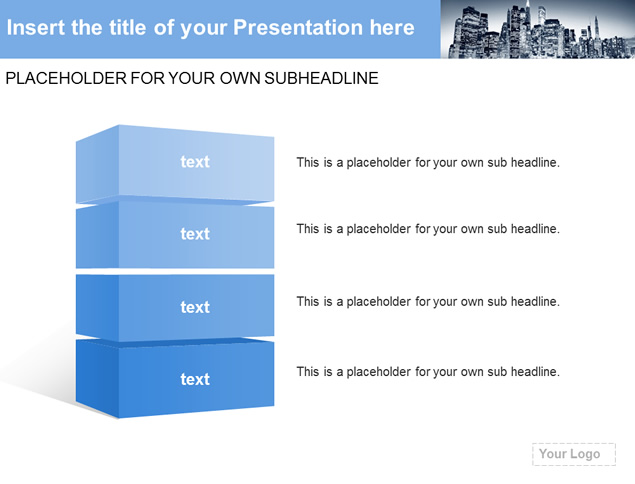This screenshot has width=635, height=484.
Task: Click the 'Your Logo' placeholder box
Action: click(574, 454)
